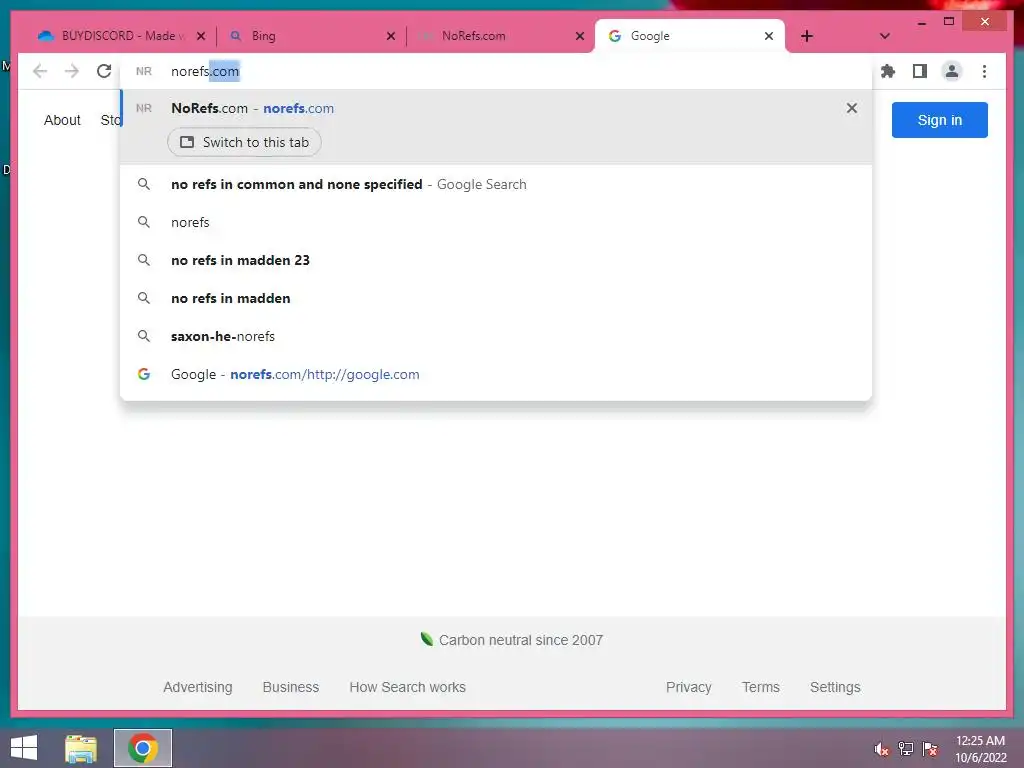Close the Bing tab
The width and height of the screenshot is (1024, 768).
coord(391,36)
